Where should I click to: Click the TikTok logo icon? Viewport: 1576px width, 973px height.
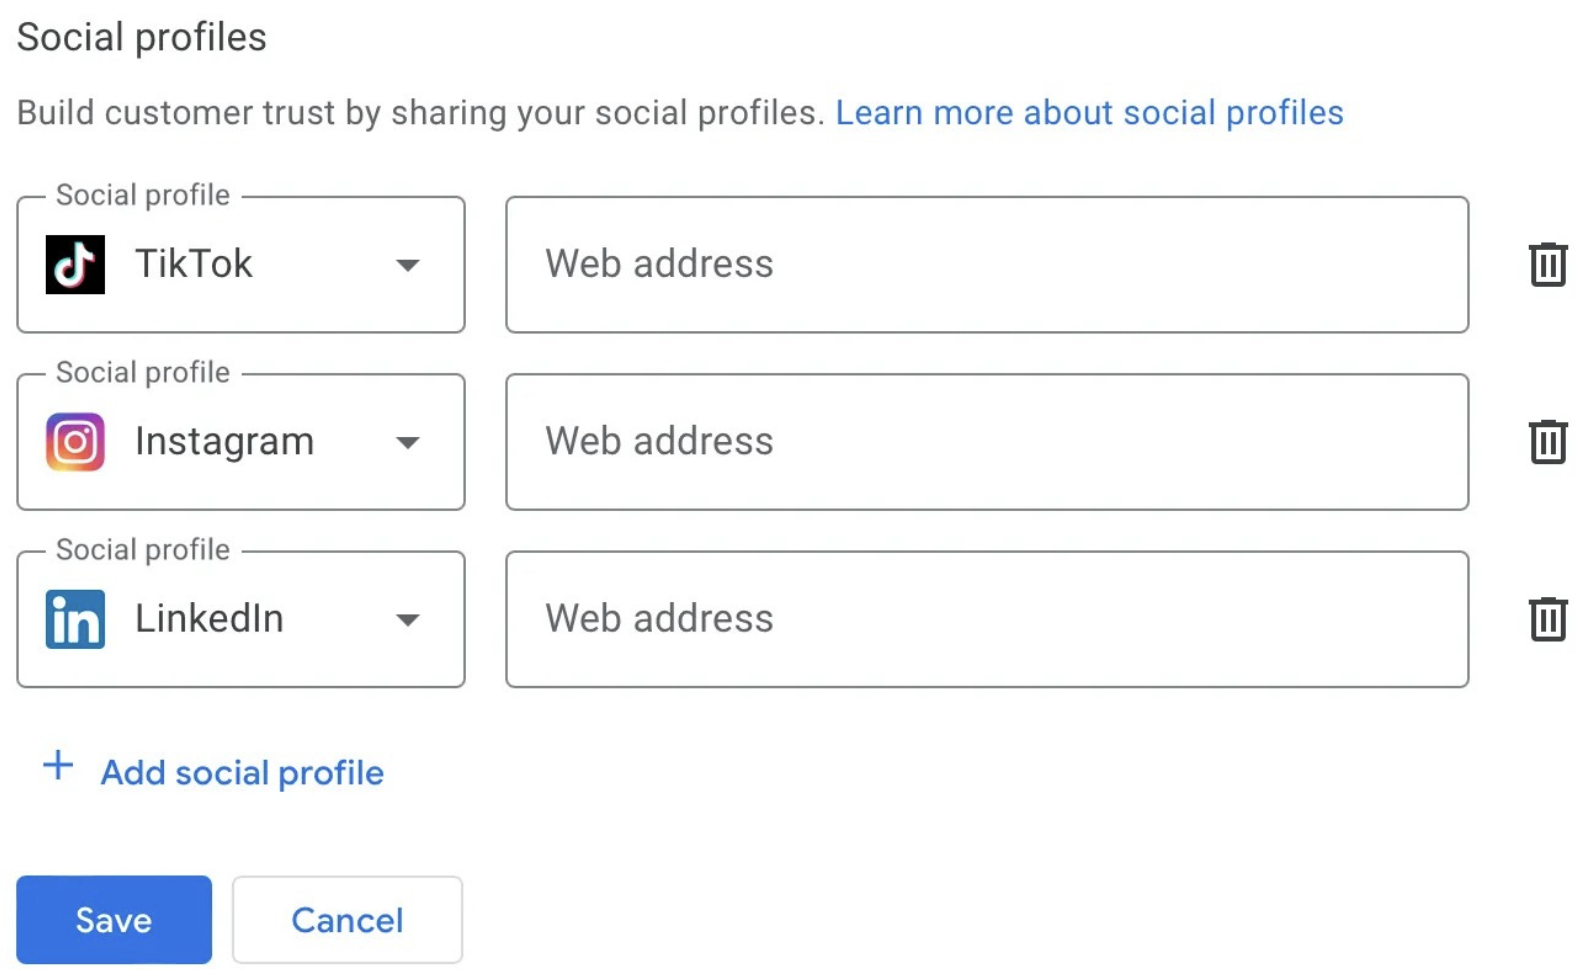75,264
